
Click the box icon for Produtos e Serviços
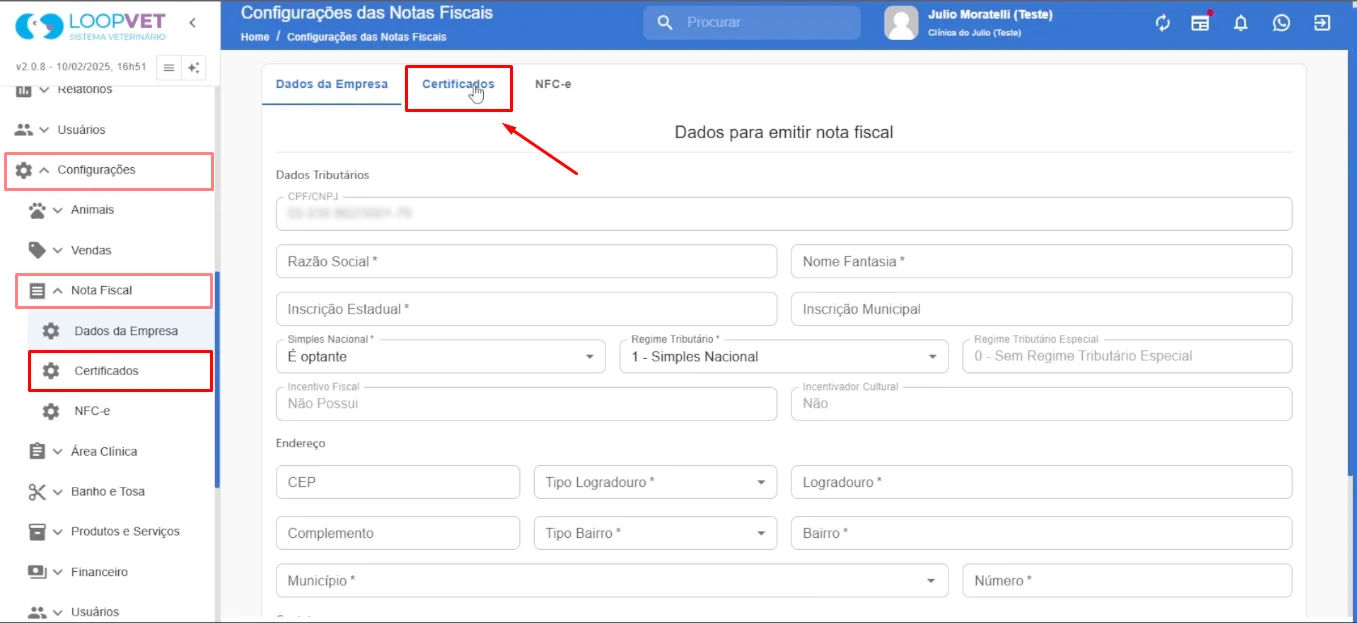click(x=37, y=532)
